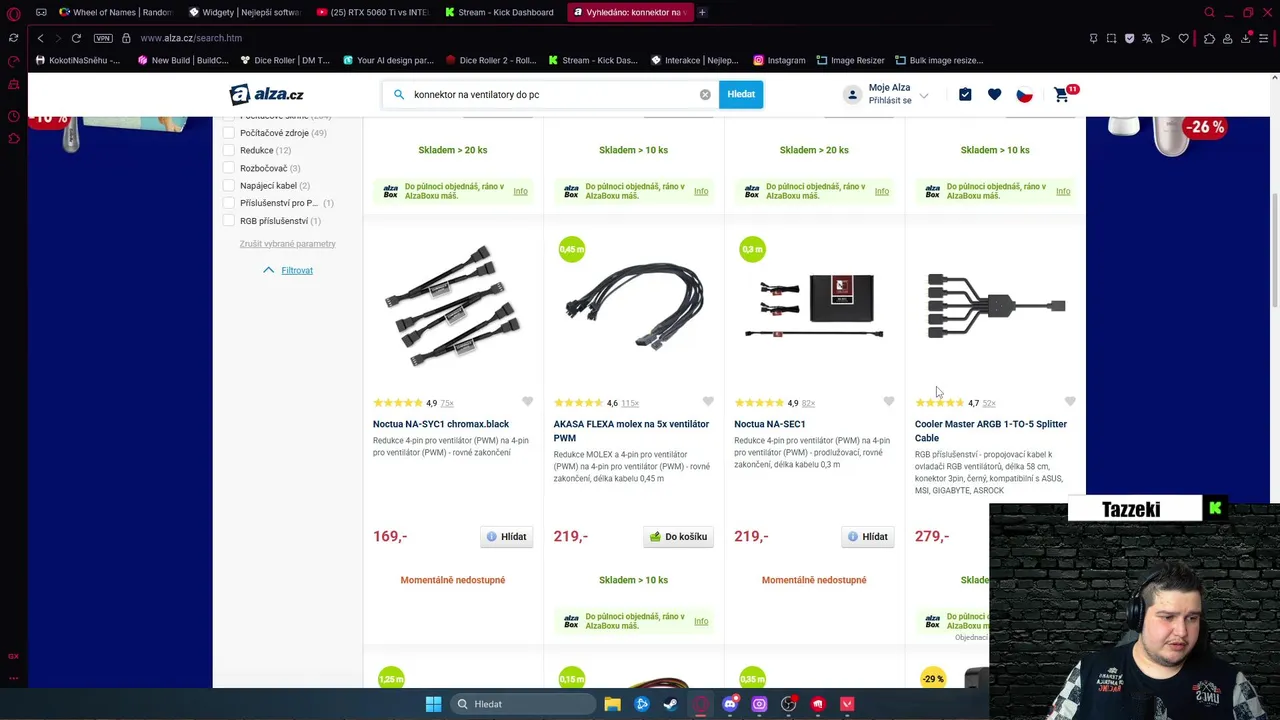
Task: Open a new browser tab with plus
Action: (x=702, y=12)
